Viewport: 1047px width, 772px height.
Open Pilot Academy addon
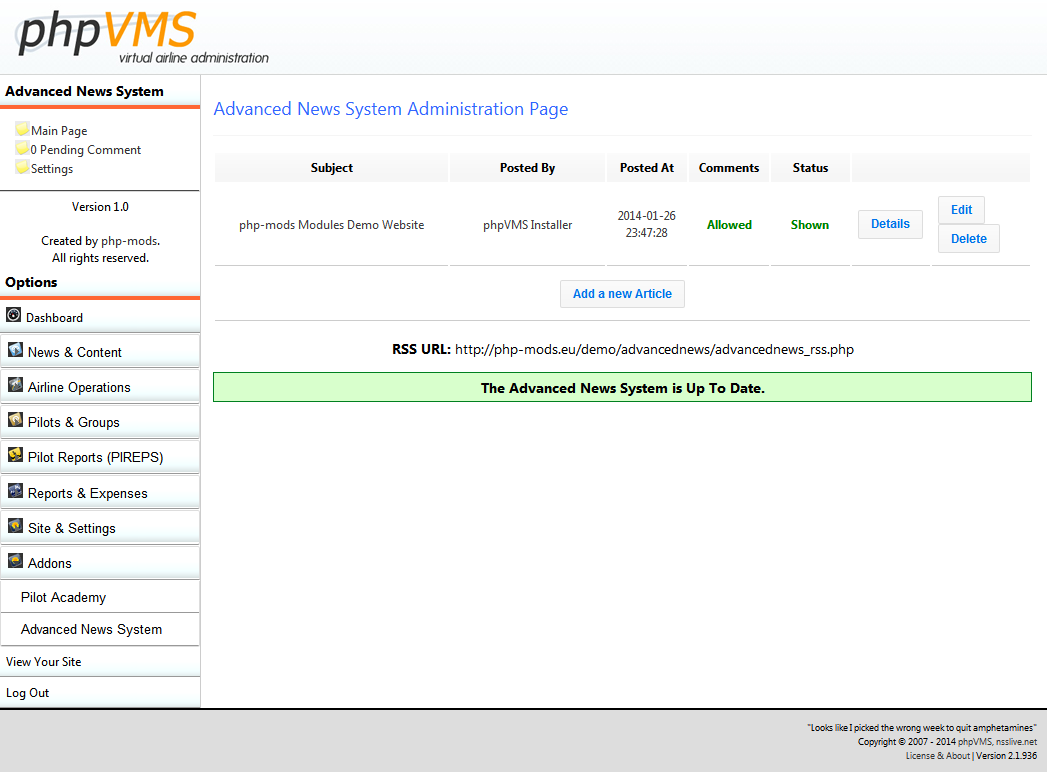(x=100, y=597)
